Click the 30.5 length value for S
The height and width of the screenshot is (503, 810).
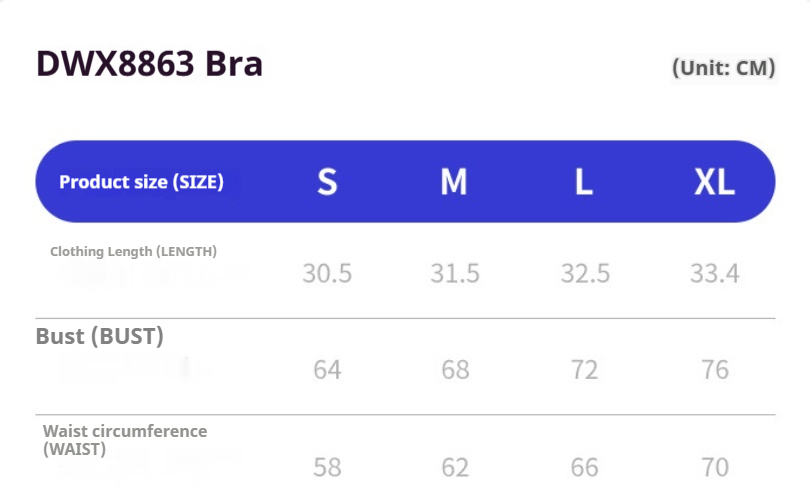[327, 273]
